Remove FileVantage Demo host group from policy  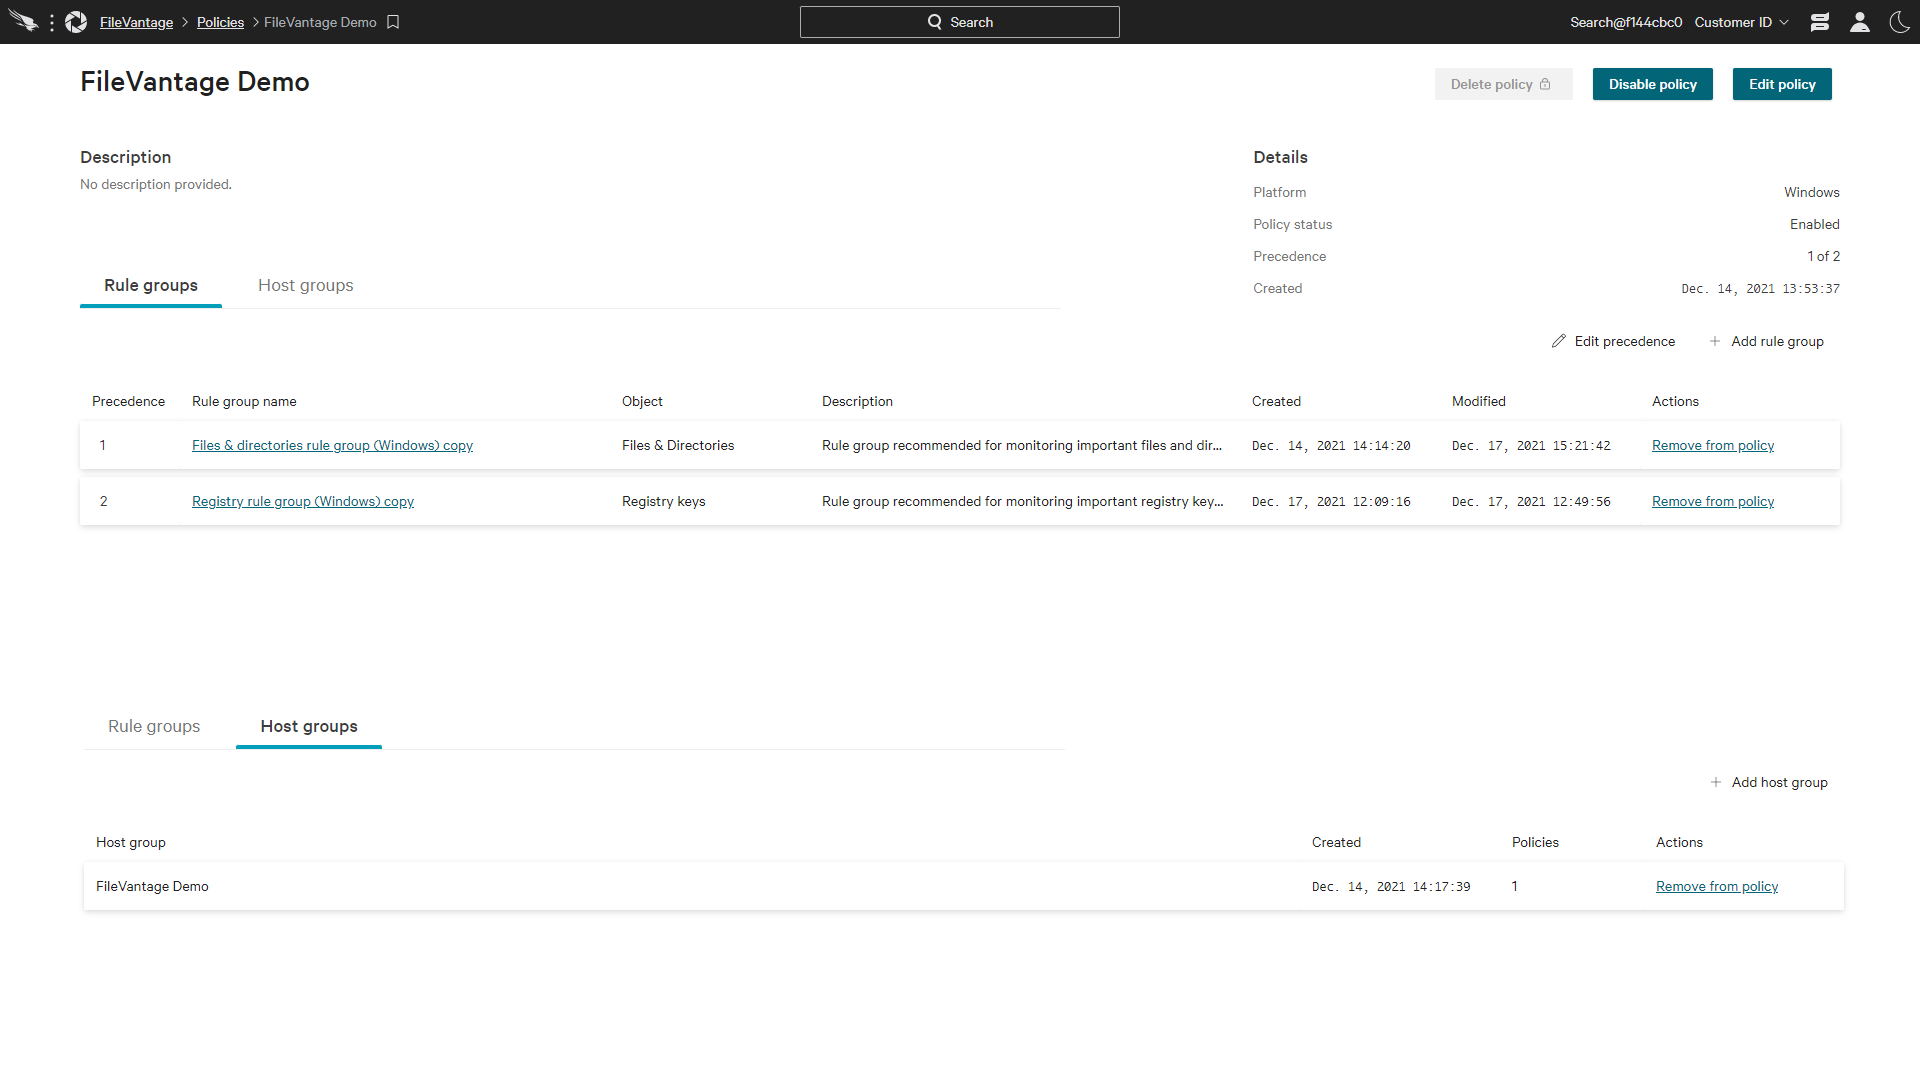click(x=1717, y=886)
